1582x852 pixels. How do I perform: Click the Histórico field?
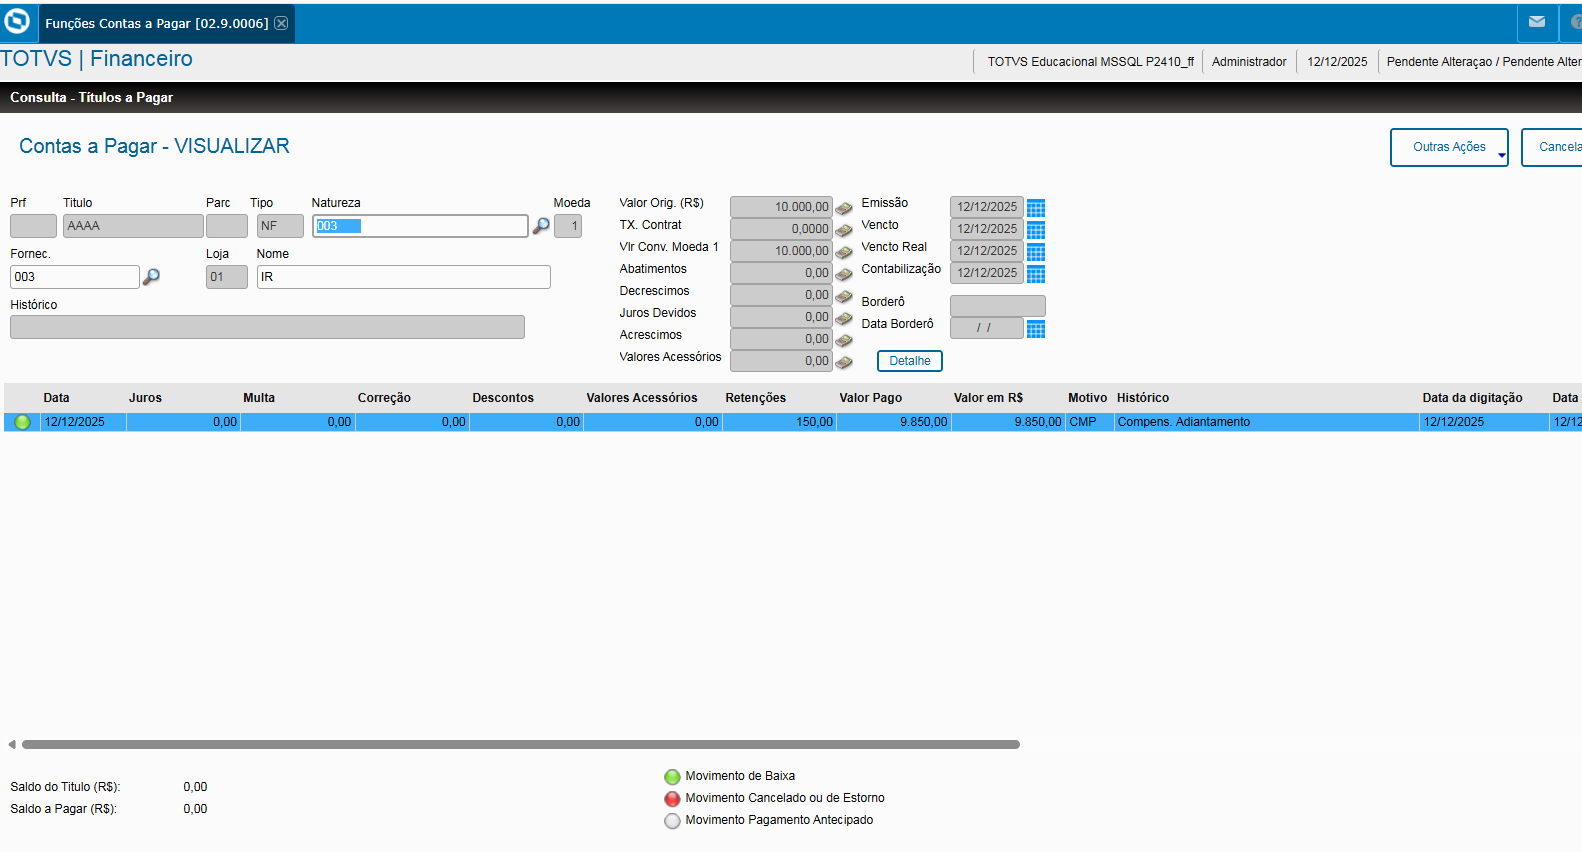267,327
